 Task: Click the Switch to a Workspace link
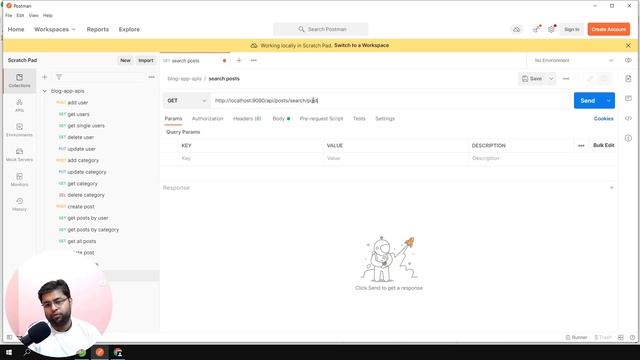[361, 45]
